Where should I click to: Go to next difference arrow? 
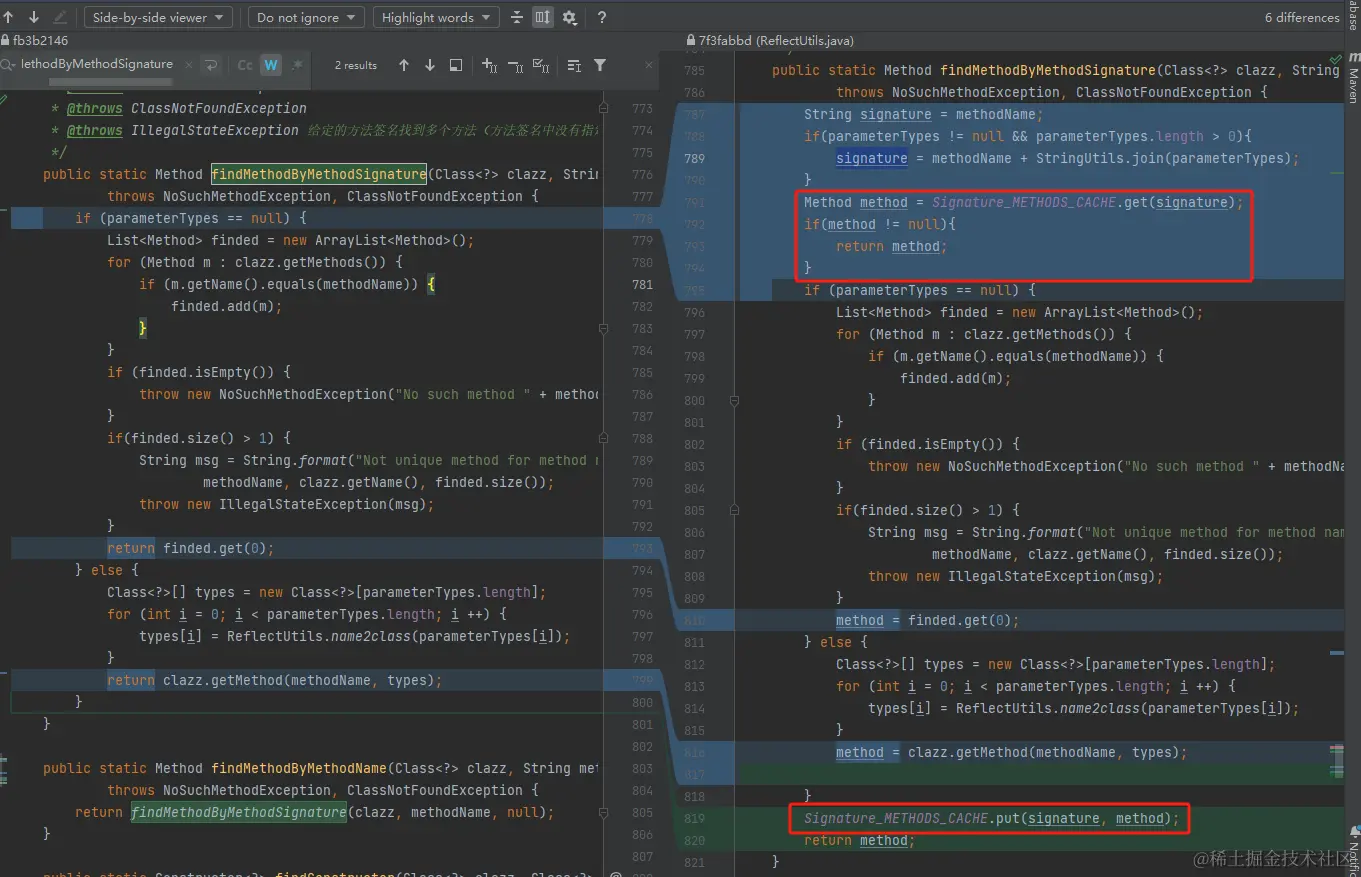tap(34, 17)
